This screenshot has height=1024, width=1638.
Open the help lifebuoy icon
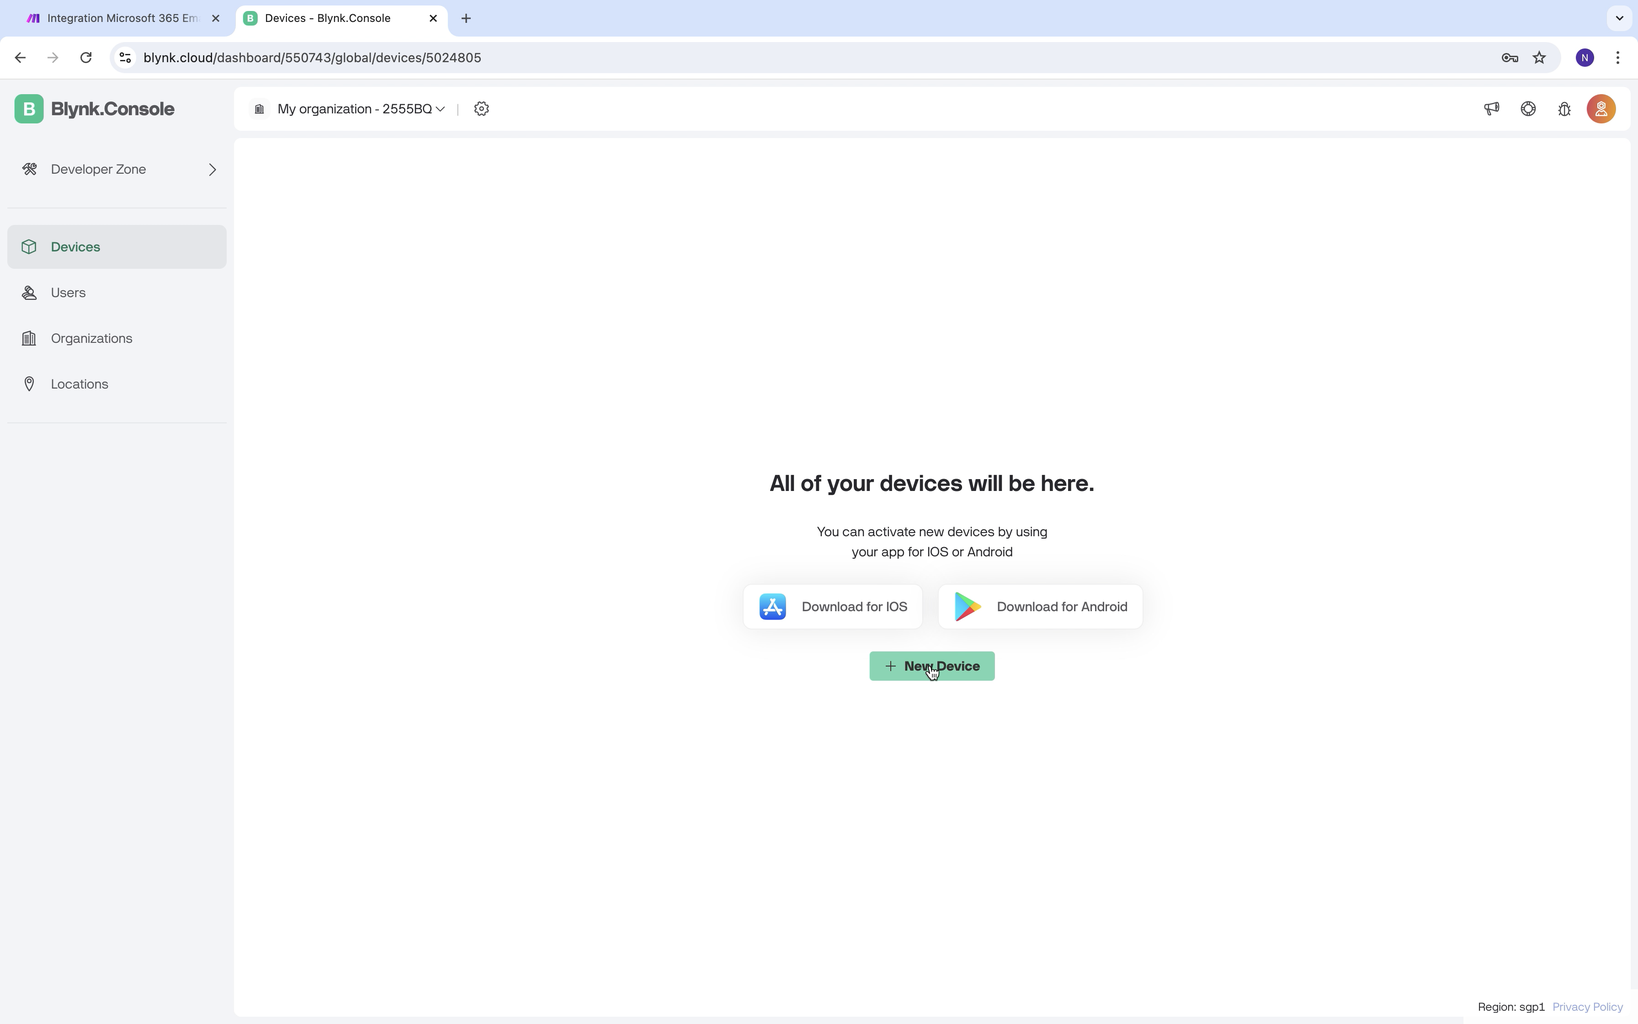[1528, 109]
